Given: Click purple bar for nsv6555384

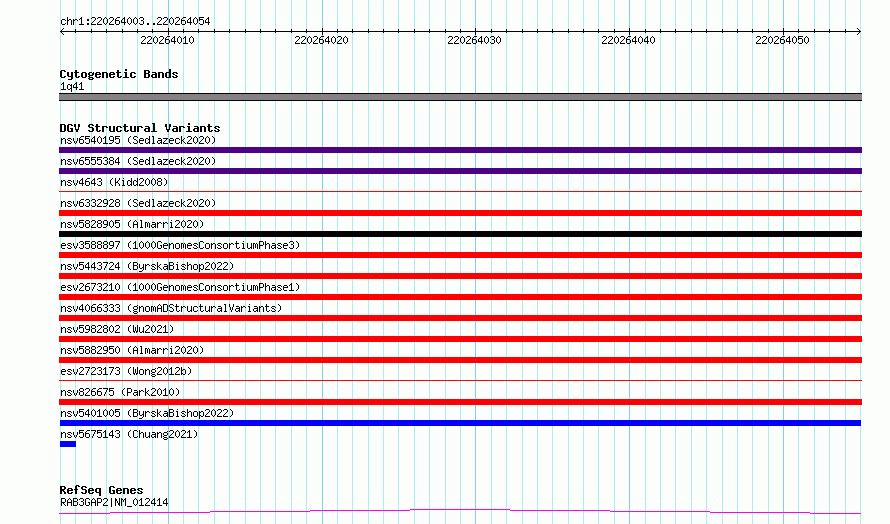Looking at the screenshot, I should [x=460, y=171].
